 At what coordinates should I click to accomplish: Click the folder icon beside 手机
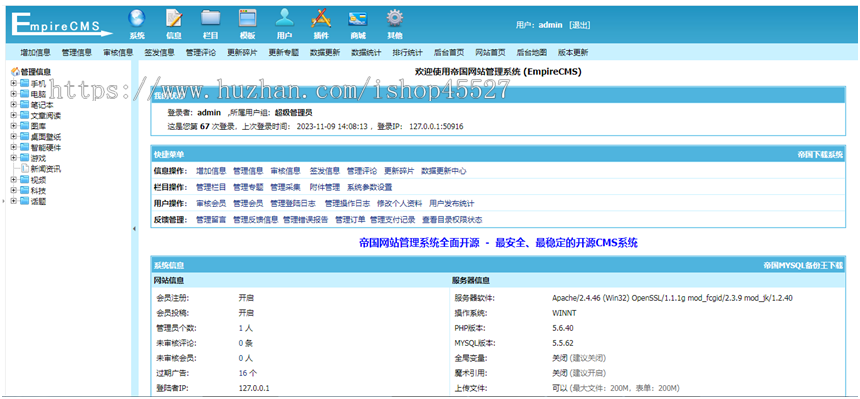[x=24, y=83]
